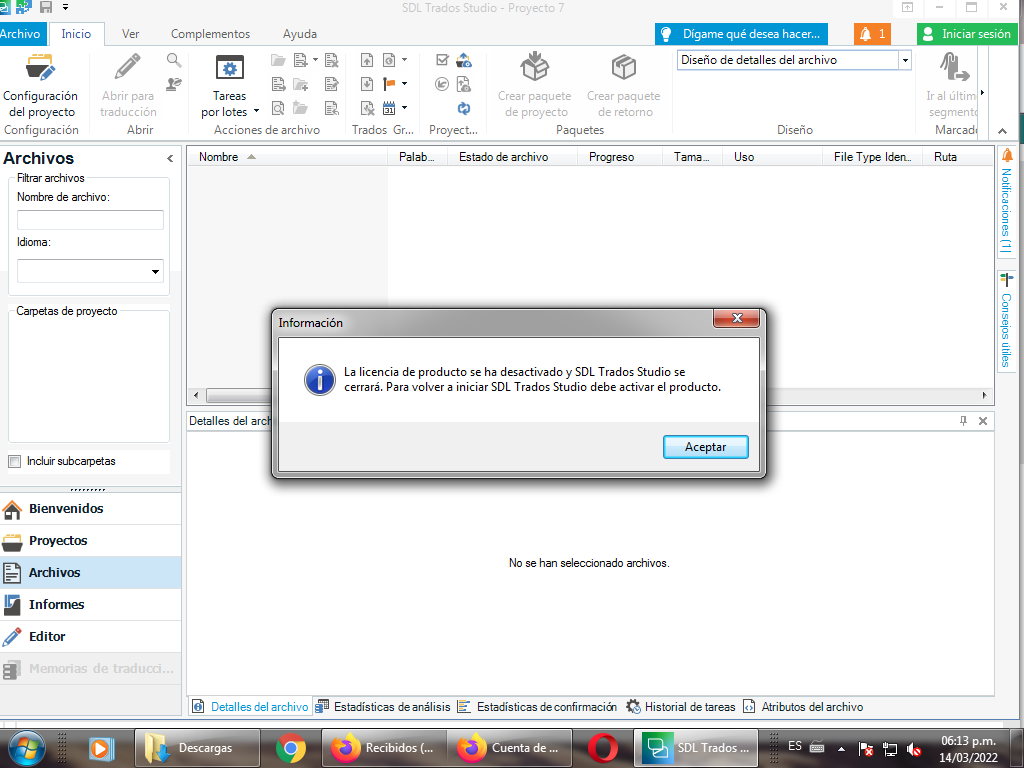Open the Archivo menu tab
The width and height of the screenshot is (1024, 768).
(20, 34)
